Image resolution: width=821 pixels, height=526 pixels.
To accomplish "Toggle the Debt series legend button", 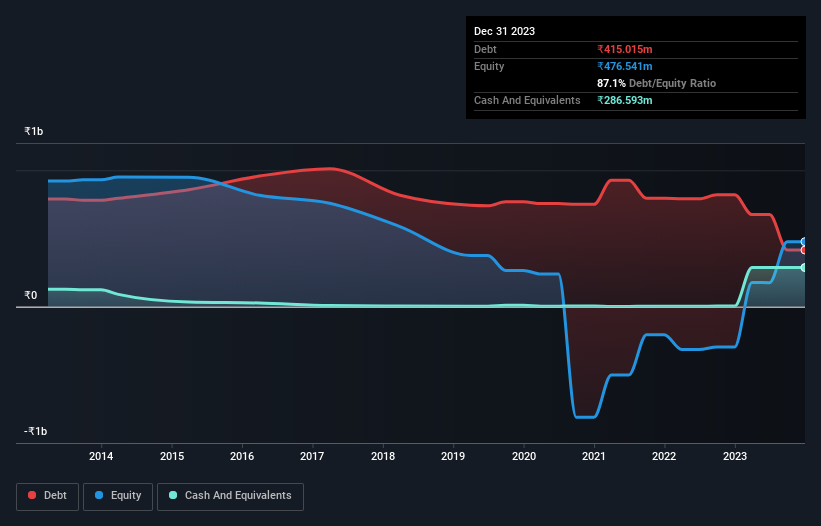I will tap(48, 496).
